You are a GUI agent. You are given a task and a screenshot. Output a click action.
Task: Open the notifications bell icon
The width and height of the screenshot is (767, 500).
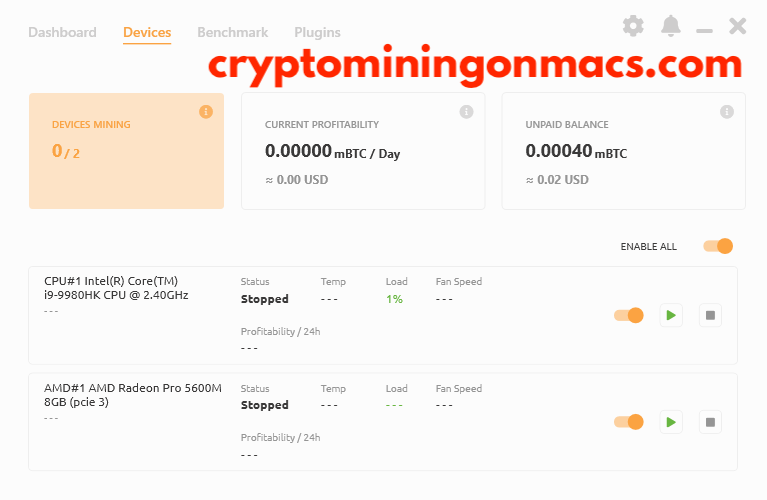point(671,26)
